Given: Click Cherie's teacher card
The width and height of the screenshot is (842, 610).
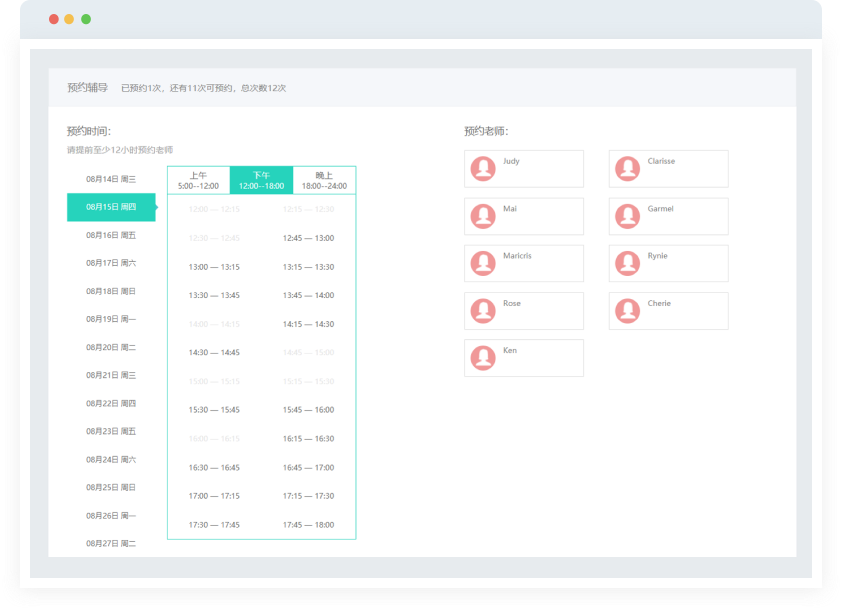Looking at the screenshot, I should [x=668, y=311].
